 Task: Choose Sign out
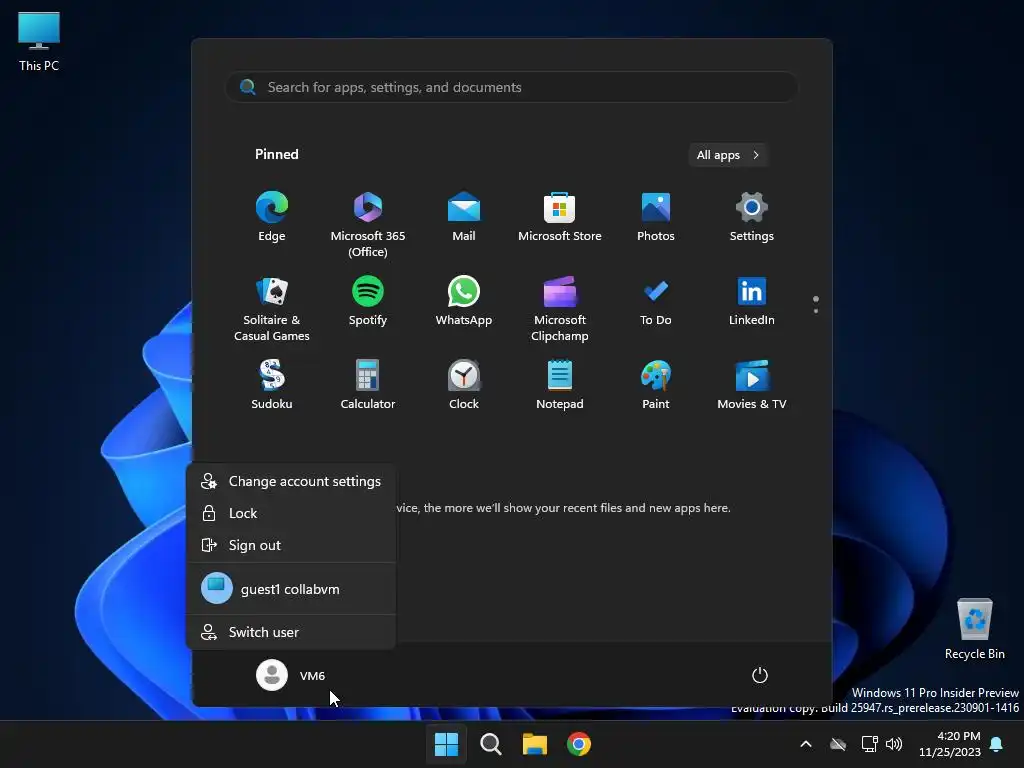[x=291, y=545]
